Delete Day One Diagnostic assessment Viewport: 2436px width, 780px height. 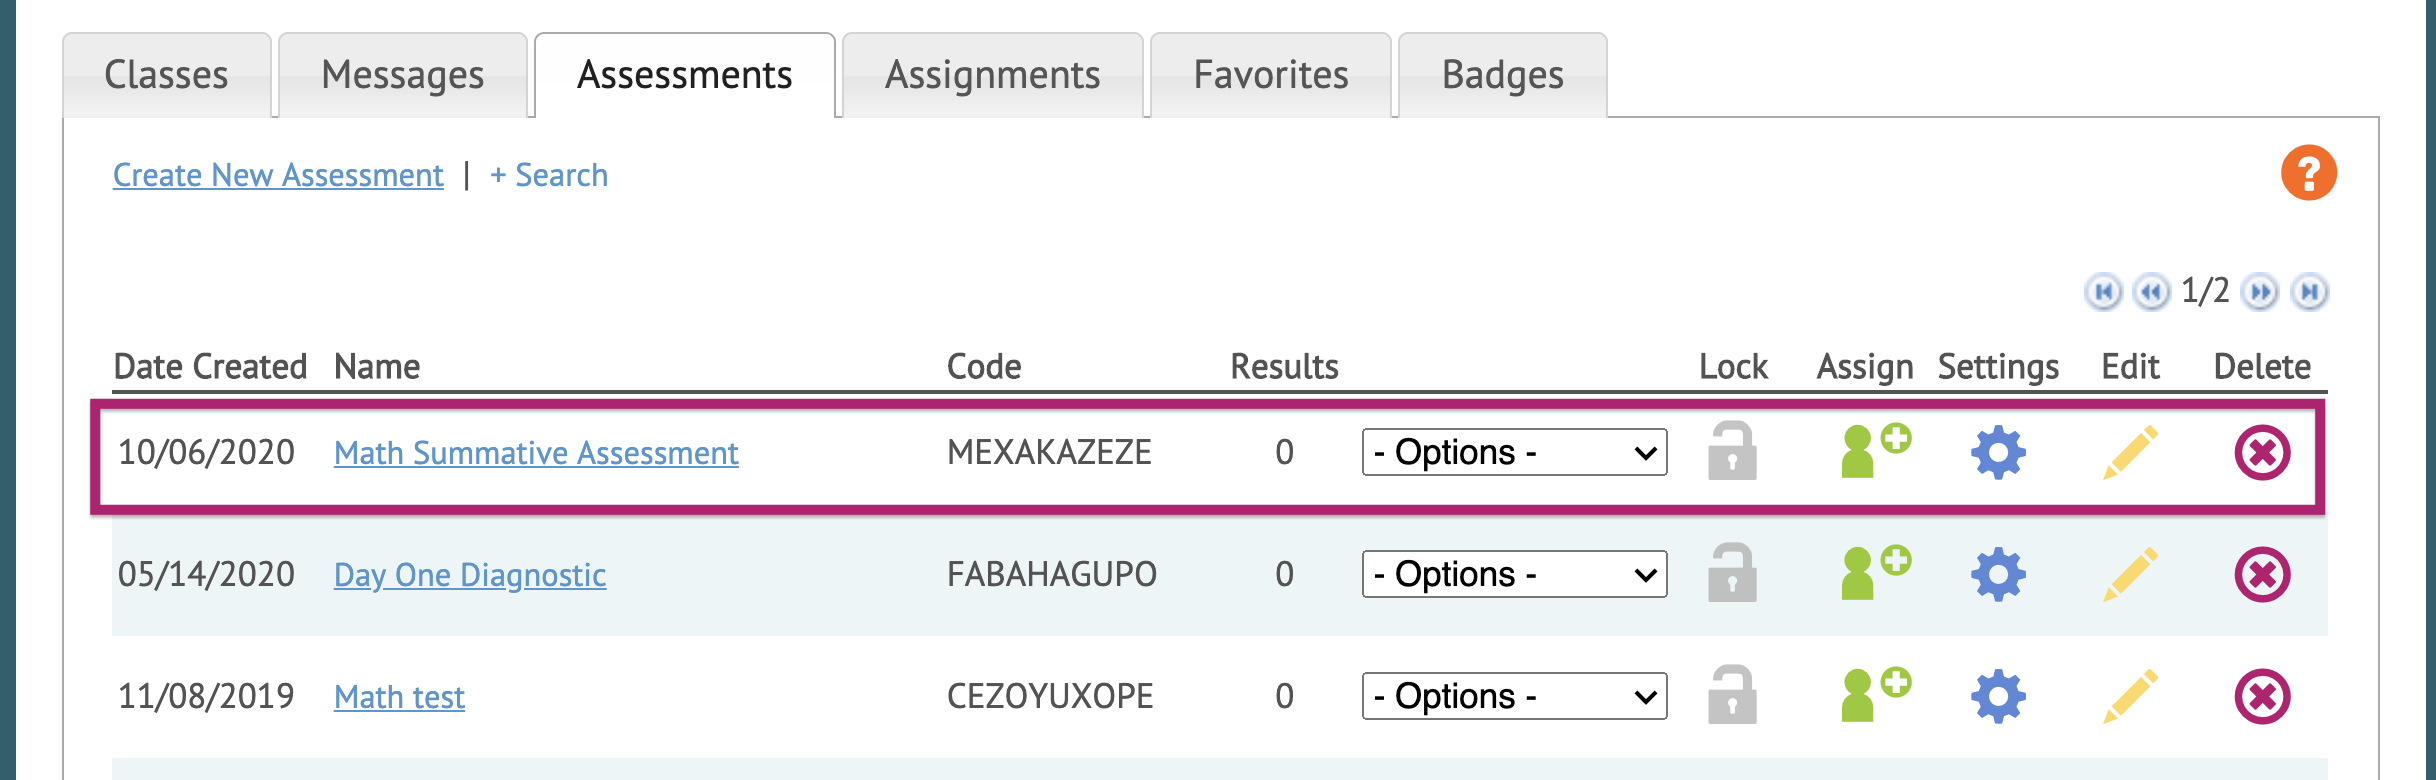(2262, 574)
